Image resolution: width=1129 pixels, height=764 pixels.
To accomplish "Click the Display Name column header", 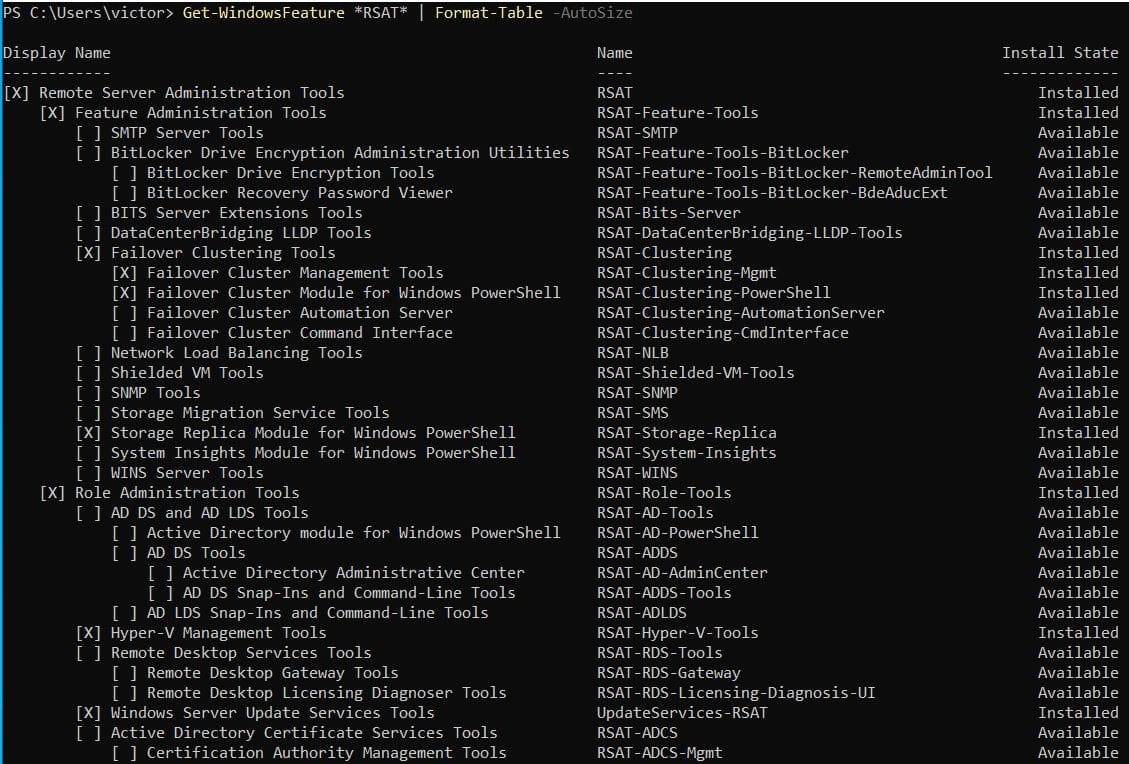I will click(x=57, y=53).
